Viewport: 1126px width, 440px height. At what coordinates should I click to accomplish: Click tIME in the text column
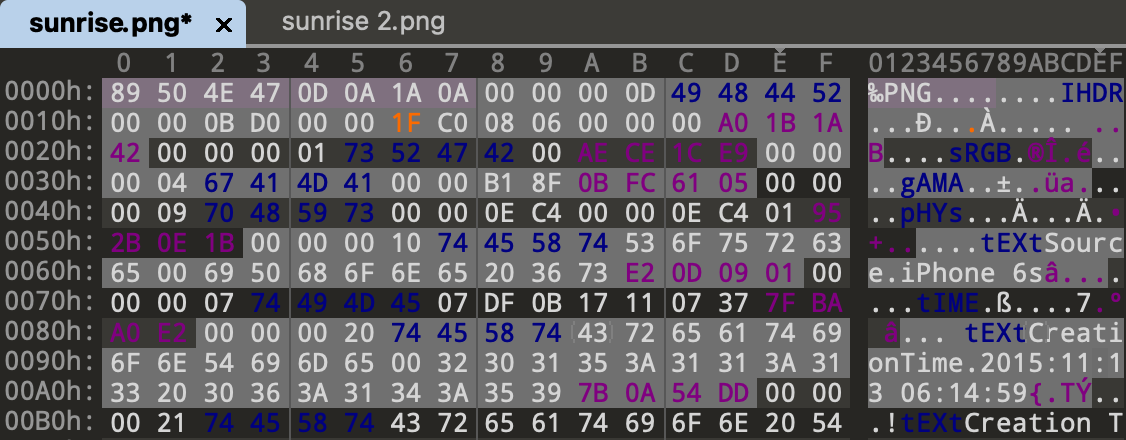tap(948, 304)
